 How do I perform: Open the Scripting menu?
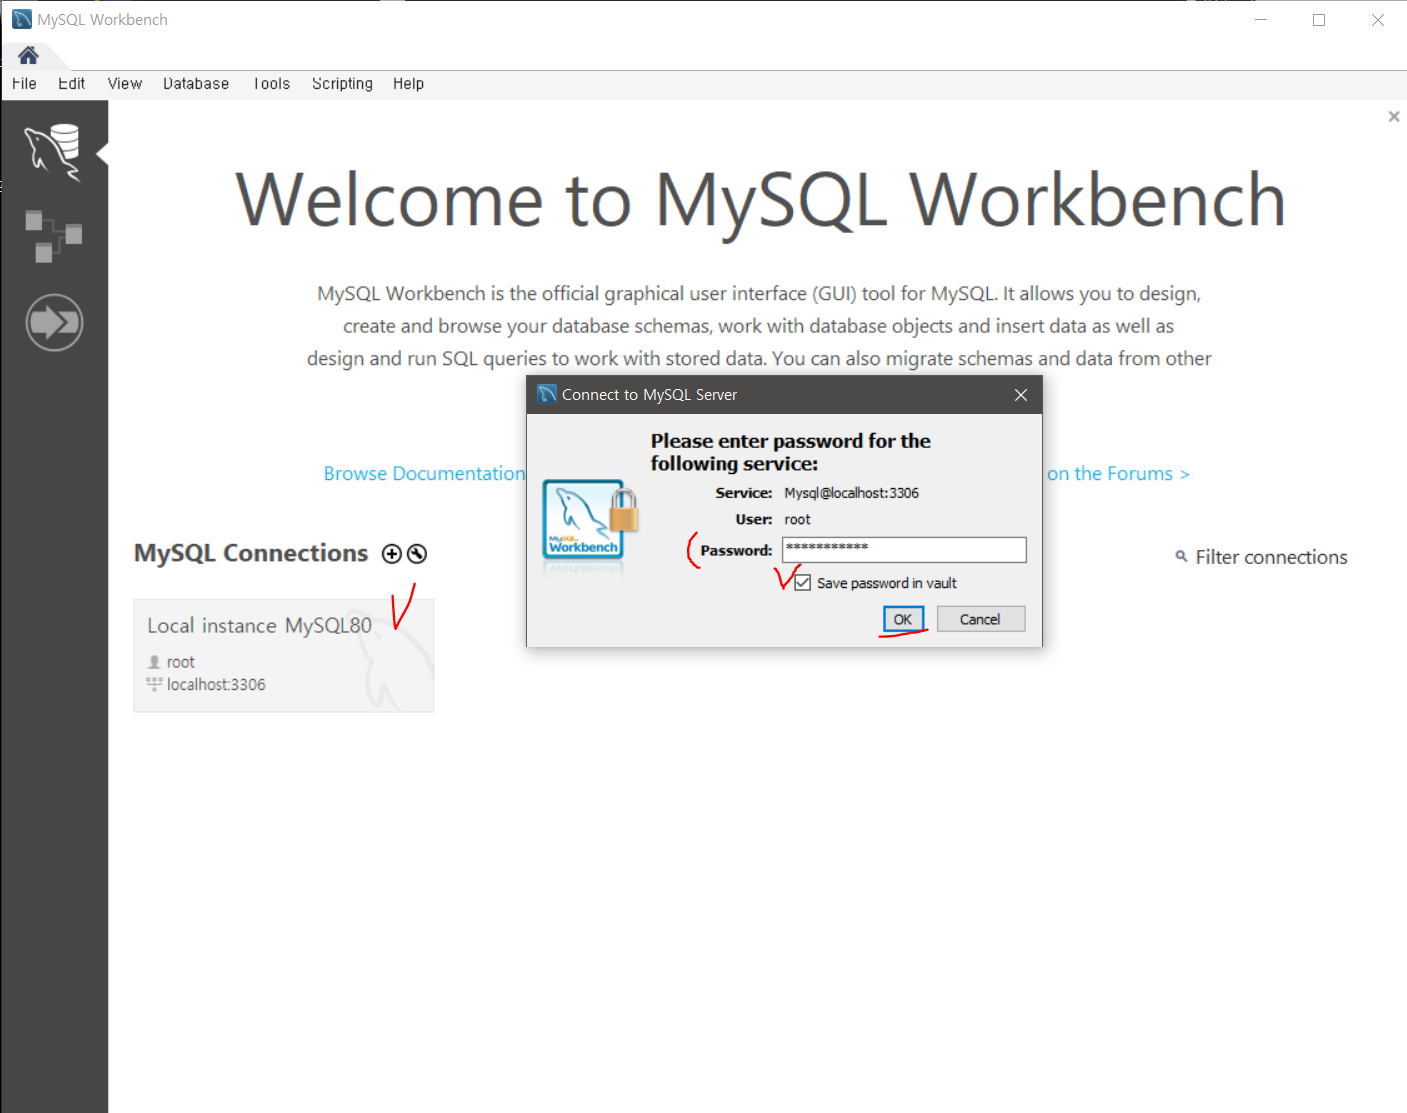pos(342,84)
